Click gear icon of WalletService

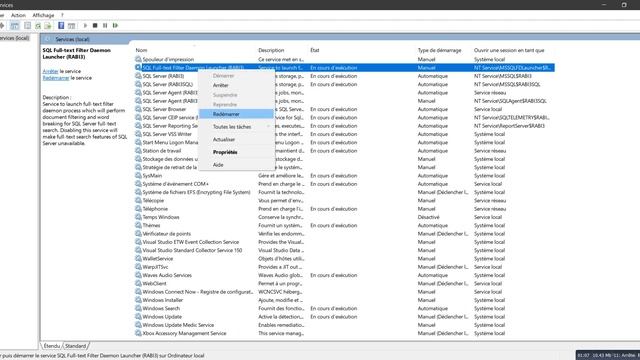click(138, 258)
